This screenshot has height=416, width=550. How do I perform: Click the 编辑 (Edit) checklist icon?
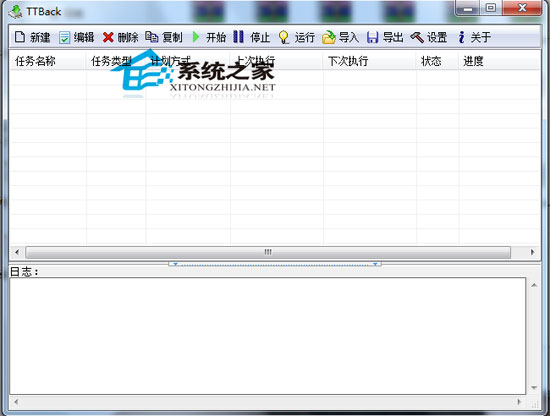point(64,37)
